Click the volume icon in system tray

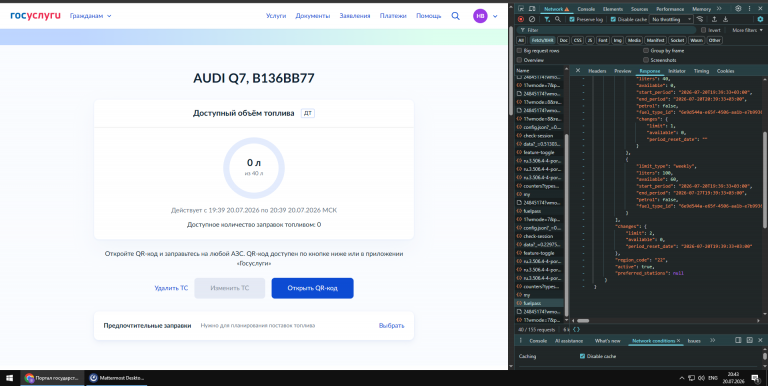(x=701, y=378)
